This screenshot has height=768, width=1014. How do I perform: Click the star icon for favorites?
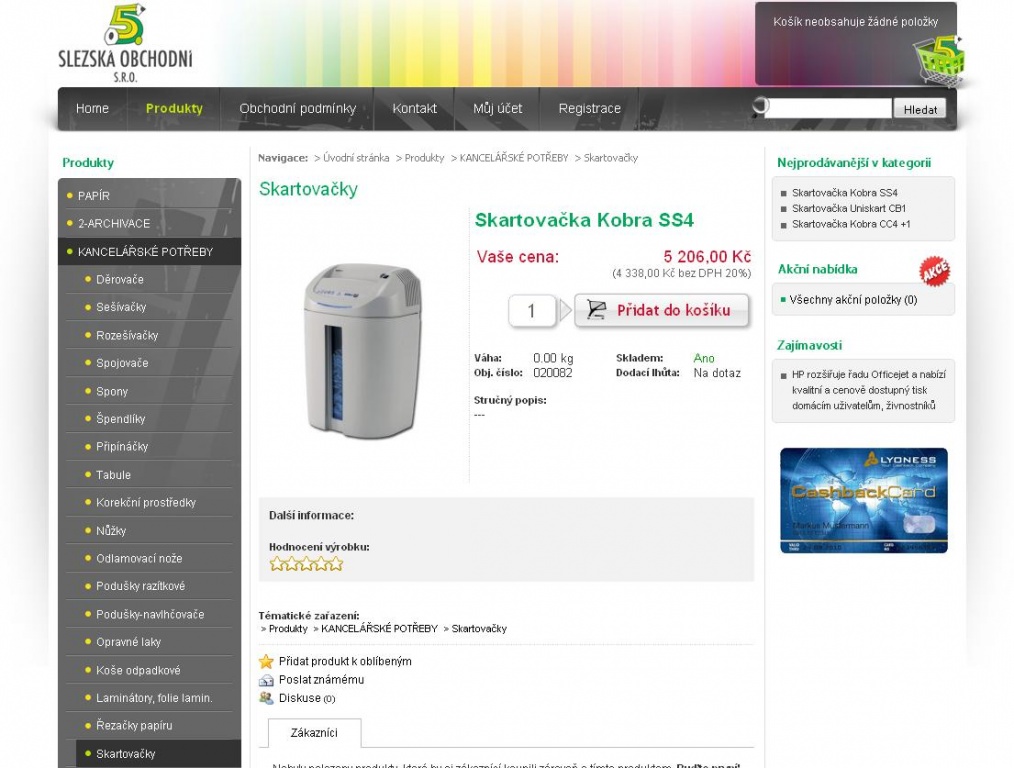click(266, 661)
